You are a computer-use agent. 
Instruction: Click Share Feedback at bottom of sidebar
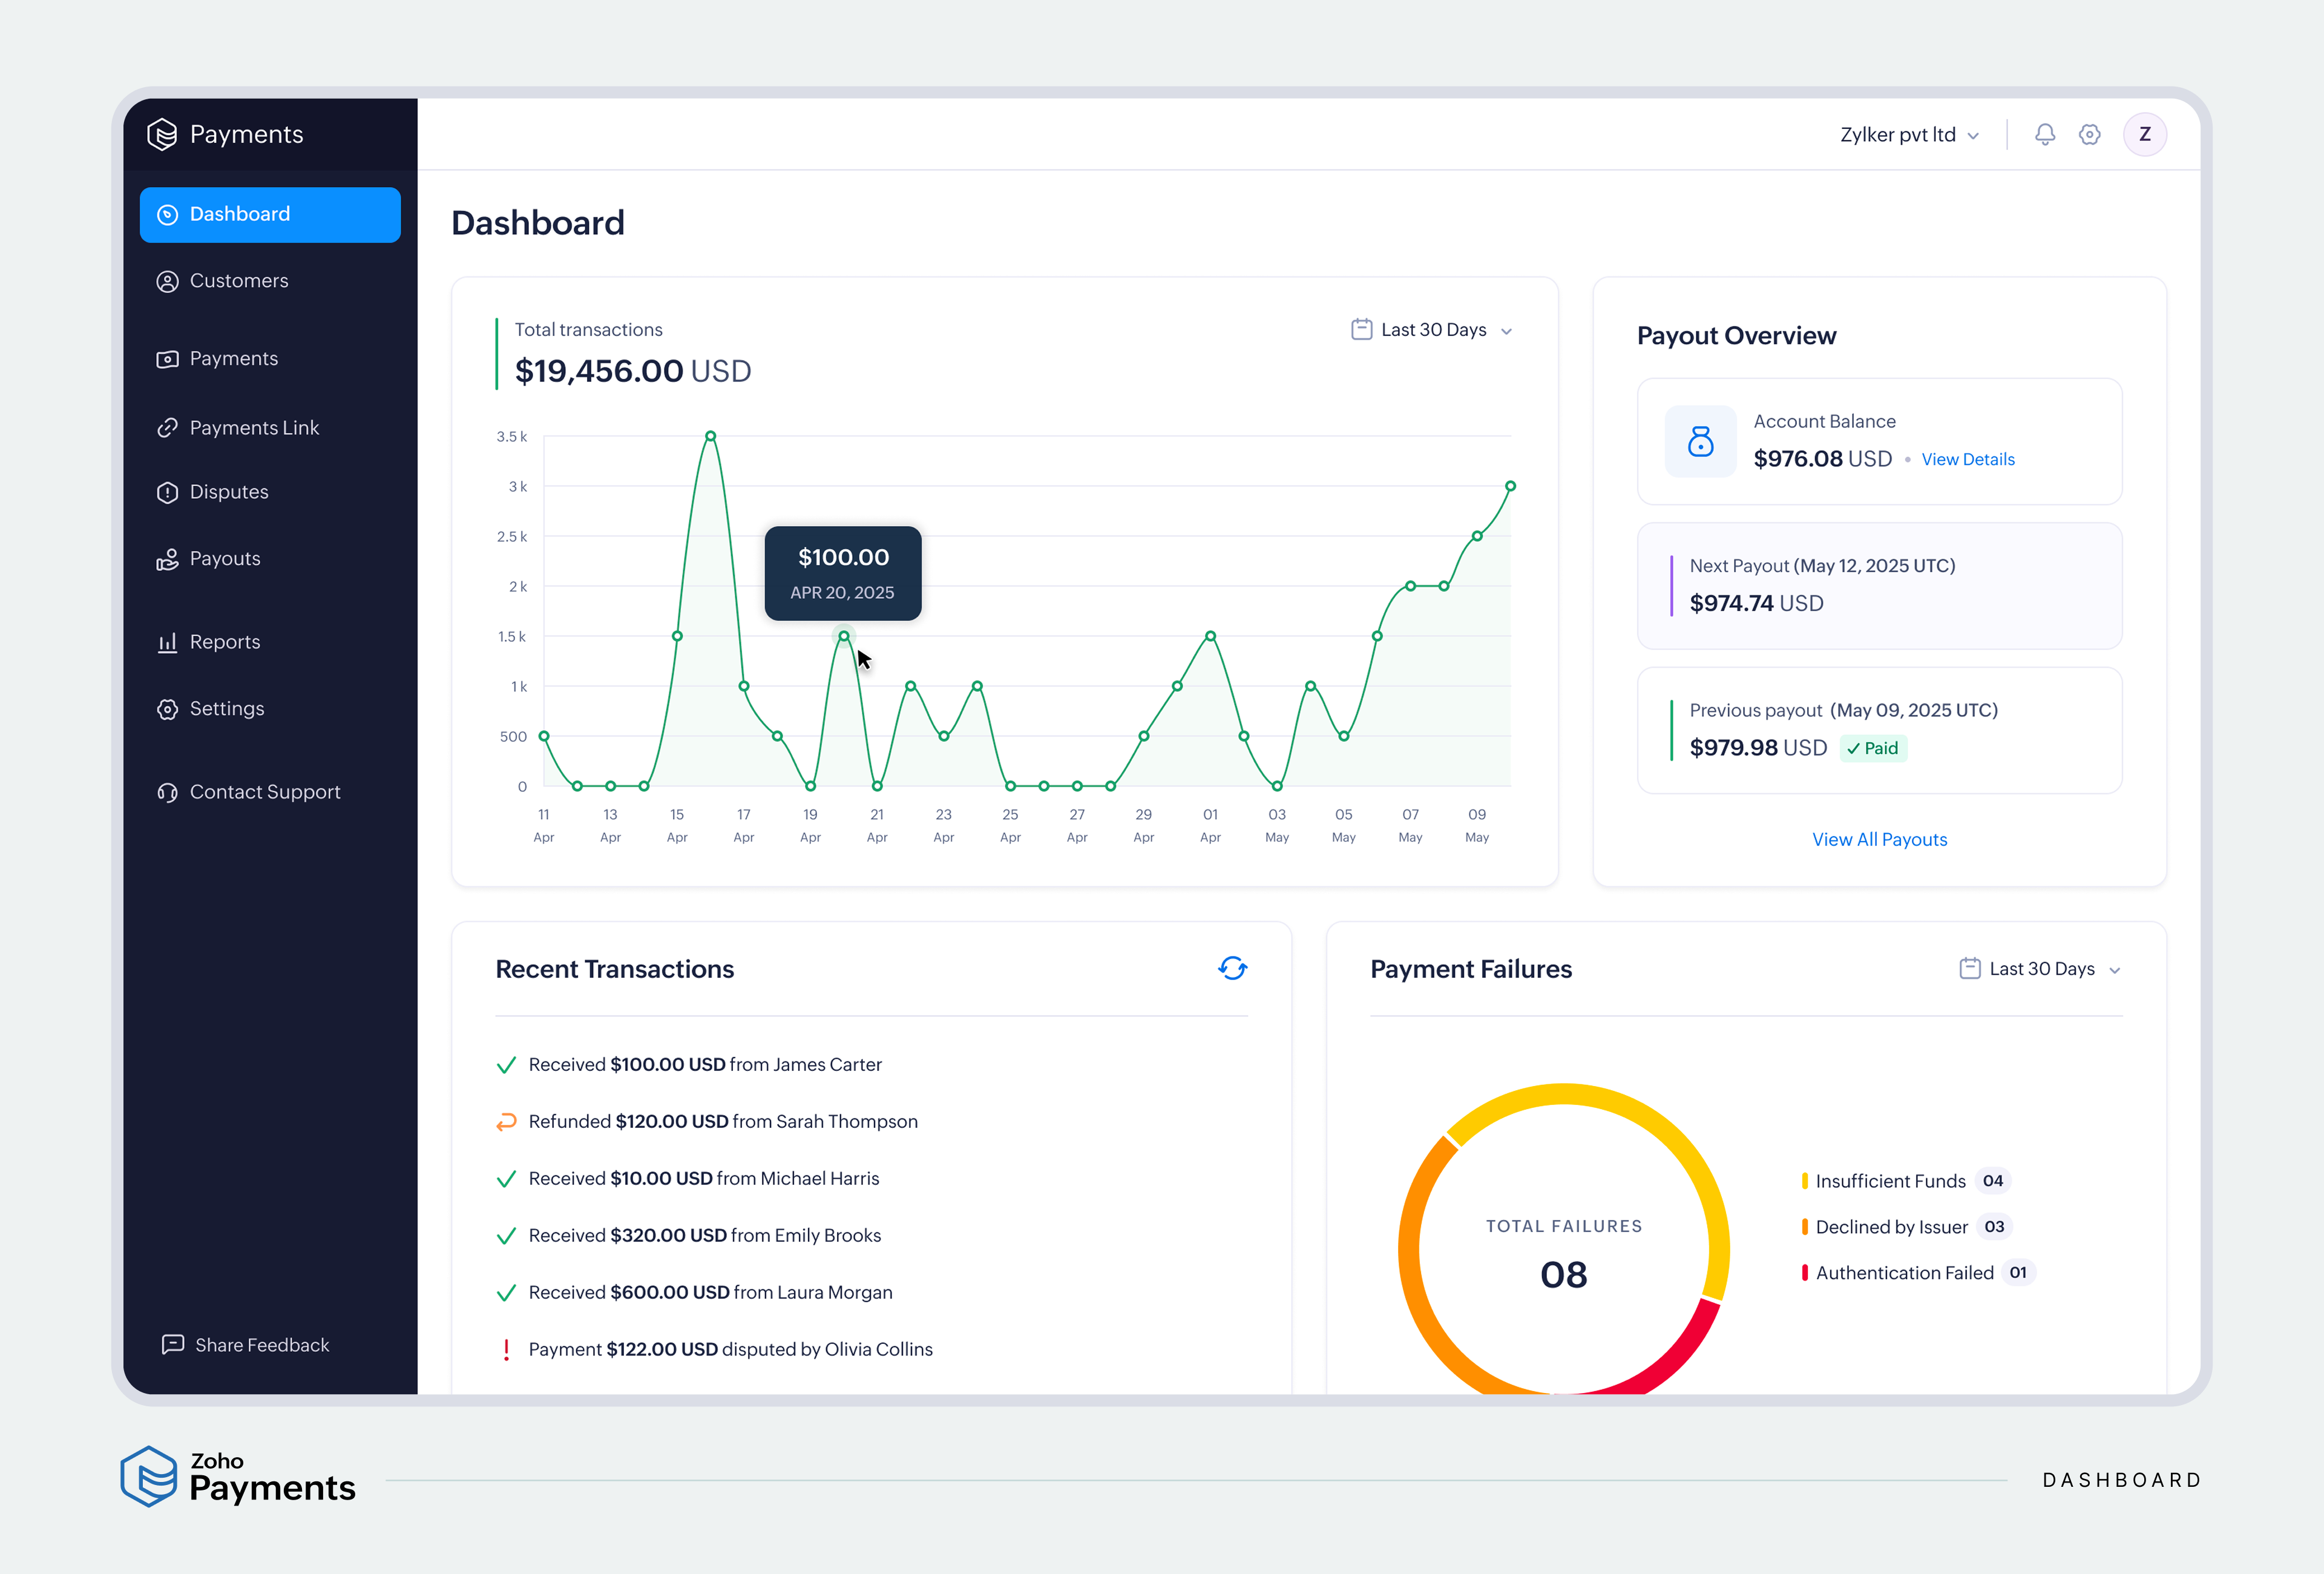(x=261, y=1344)
